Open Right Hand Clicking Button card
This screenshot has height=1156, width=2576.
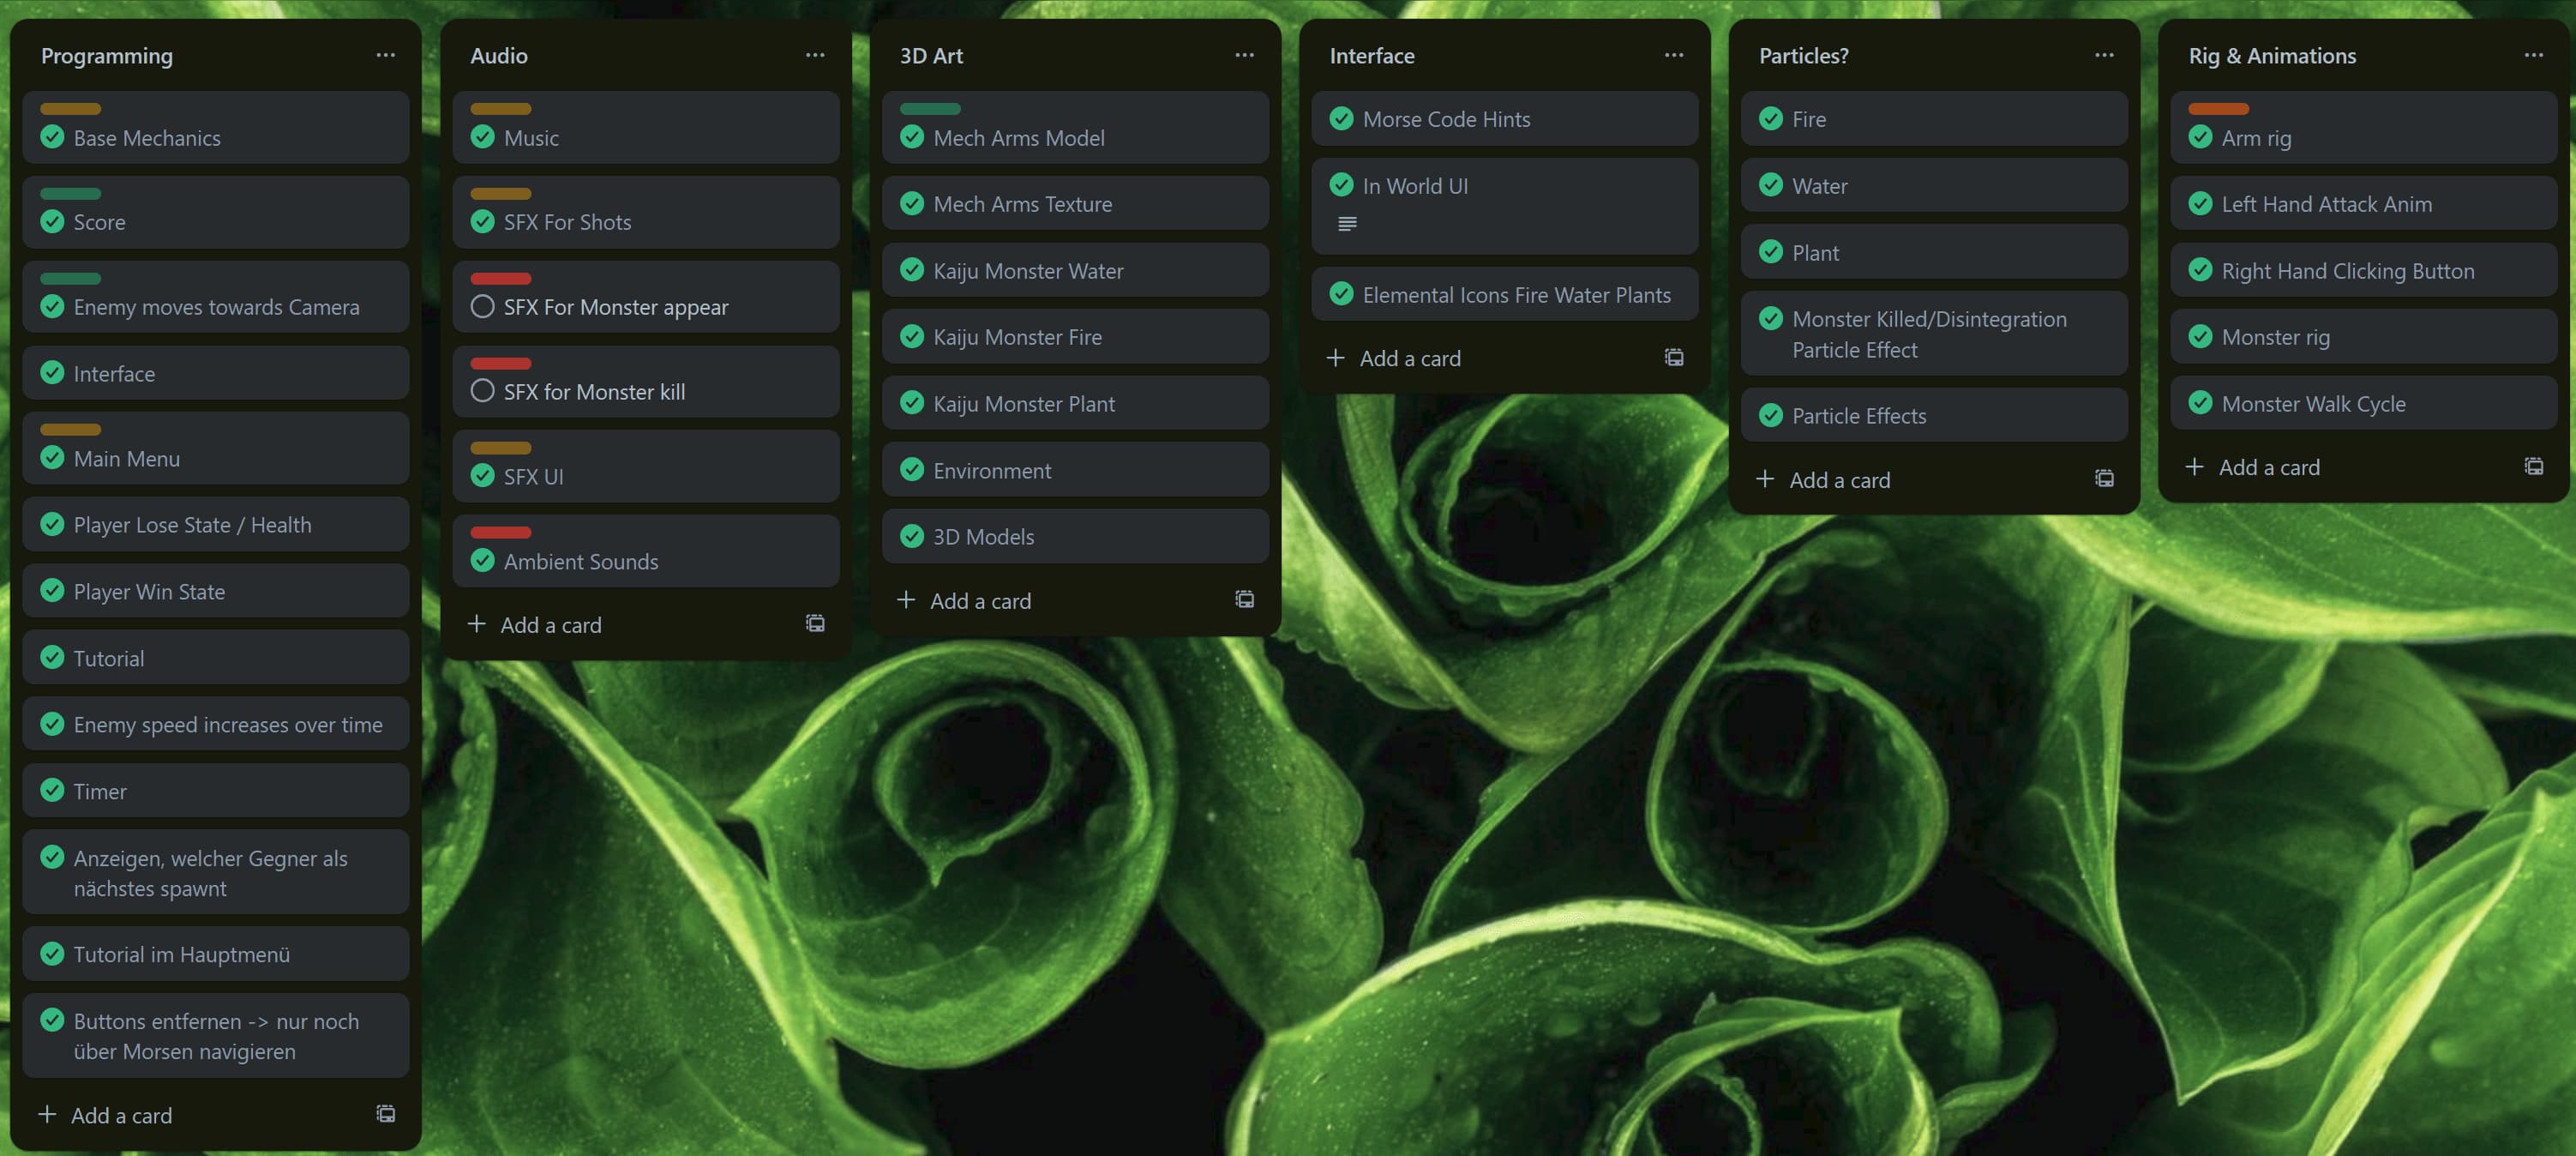tap(2363, 270)
